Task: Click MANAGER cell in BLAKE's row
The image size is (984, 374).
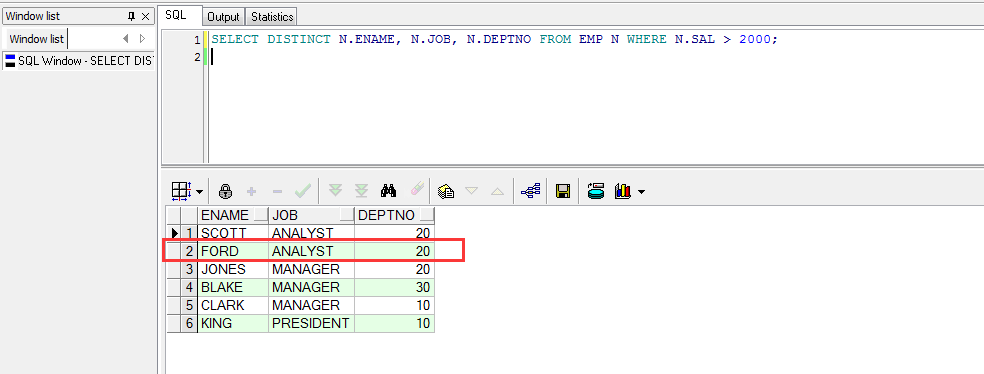Action: point(312,287)
